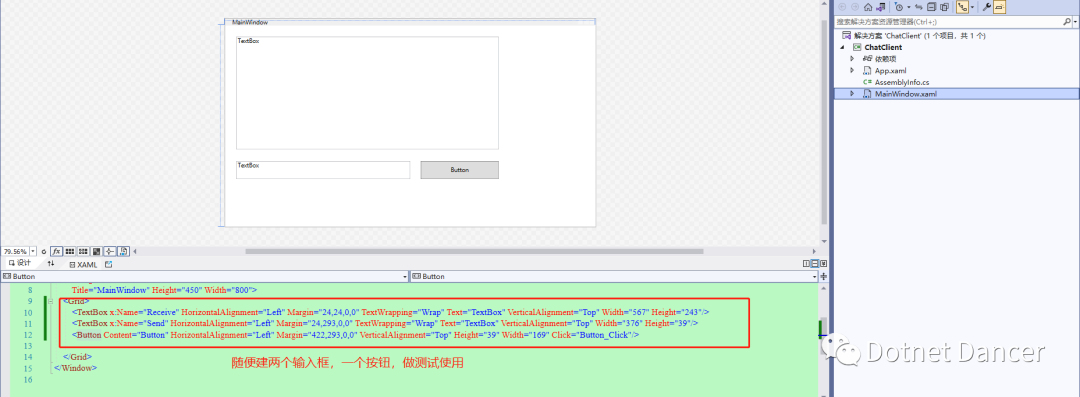Click designer horizontal scrollbar left arrow
The image size is (1080, 397).
[x=135, y=252]
